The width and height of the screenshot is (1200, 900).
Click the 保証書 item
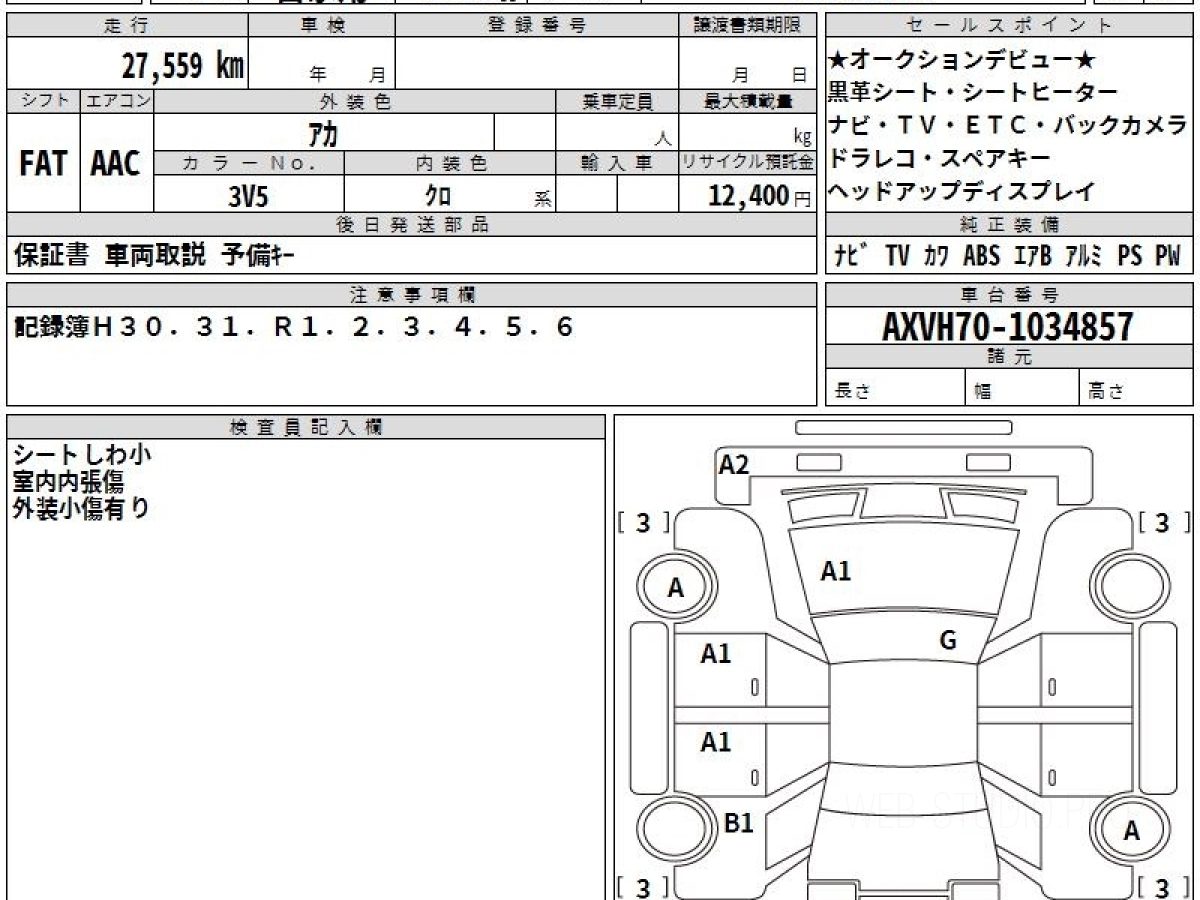tap(51, 256)
